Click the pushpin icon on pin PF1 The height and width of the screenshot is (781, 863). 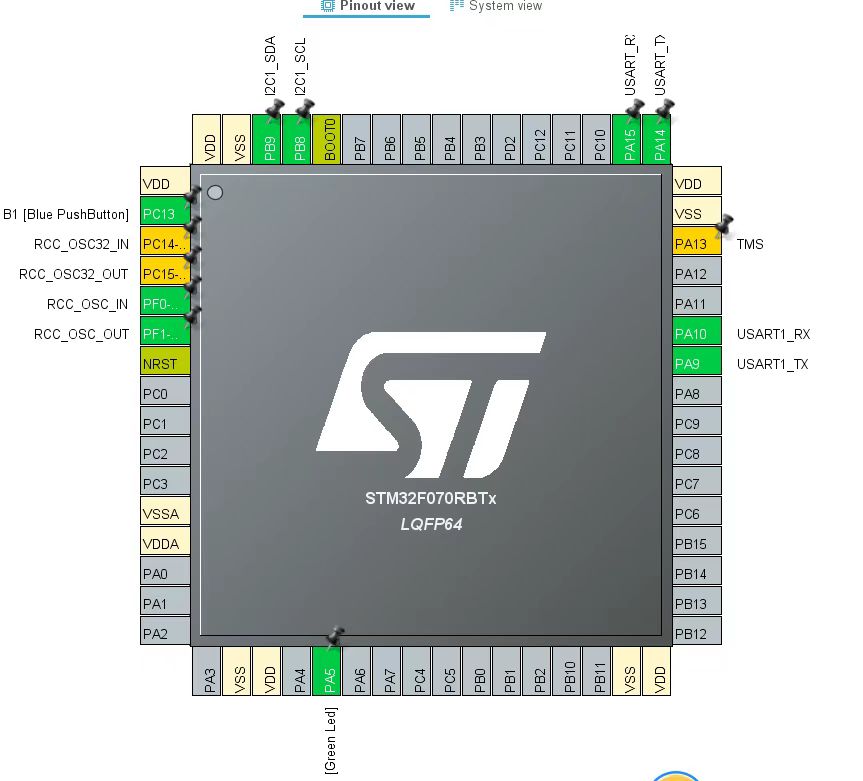[192, 315]
